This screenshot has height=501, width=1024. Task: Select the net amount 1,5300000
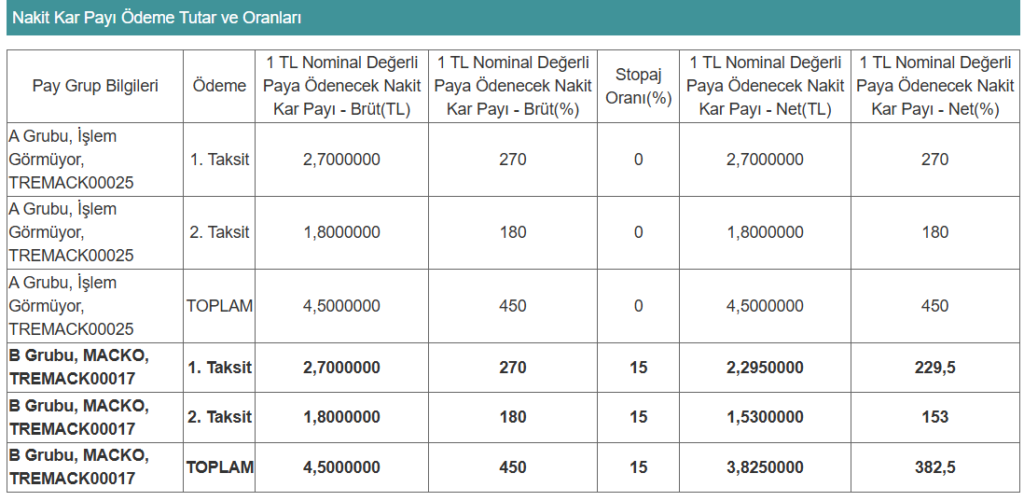765,417
